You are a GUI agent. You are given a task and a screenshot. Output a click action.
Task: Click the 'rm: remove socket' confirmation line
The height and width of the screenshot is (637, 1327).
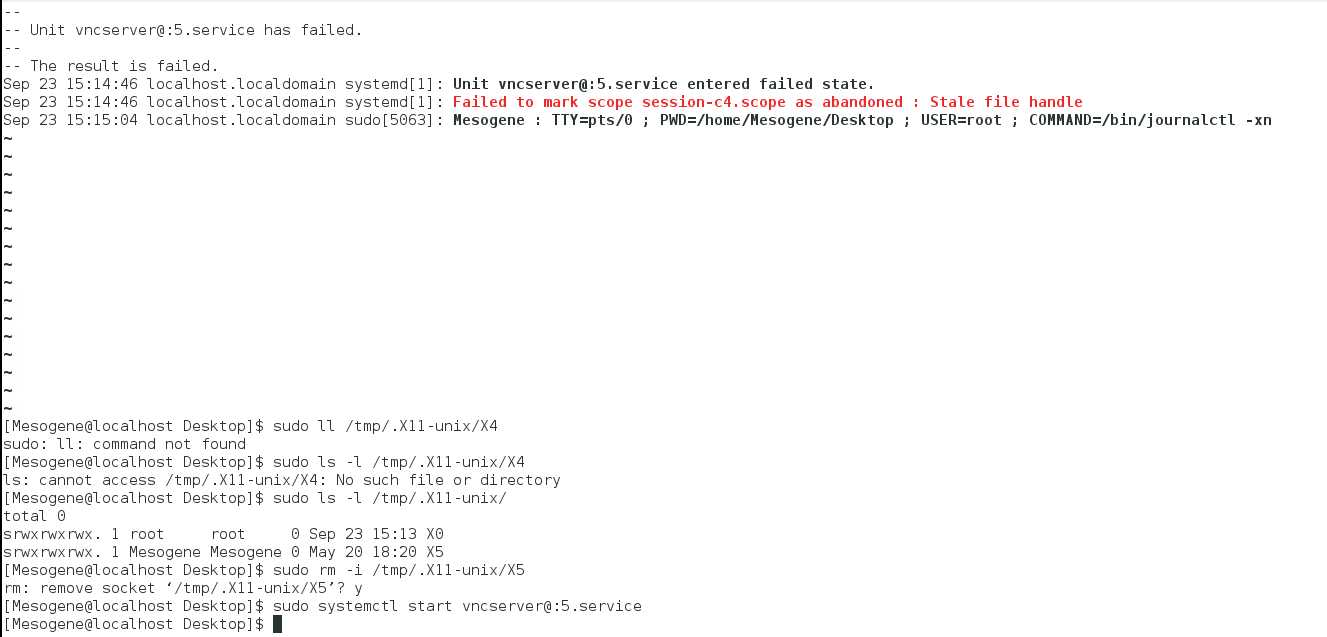coord(183,588)
